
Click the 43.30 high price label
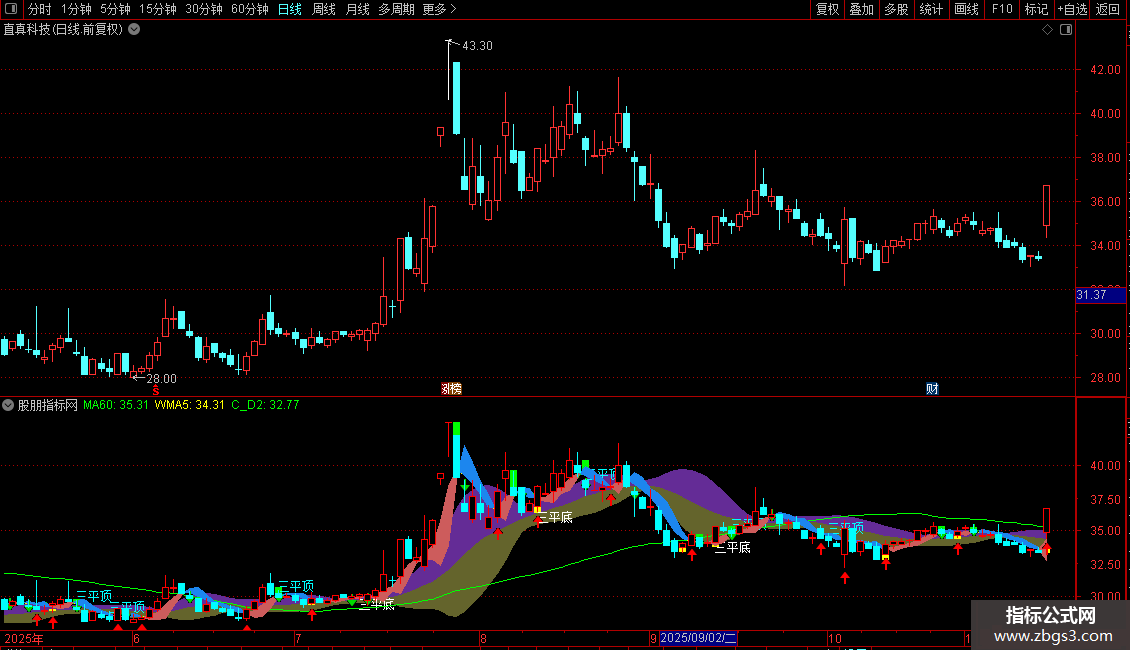point(477,46)
